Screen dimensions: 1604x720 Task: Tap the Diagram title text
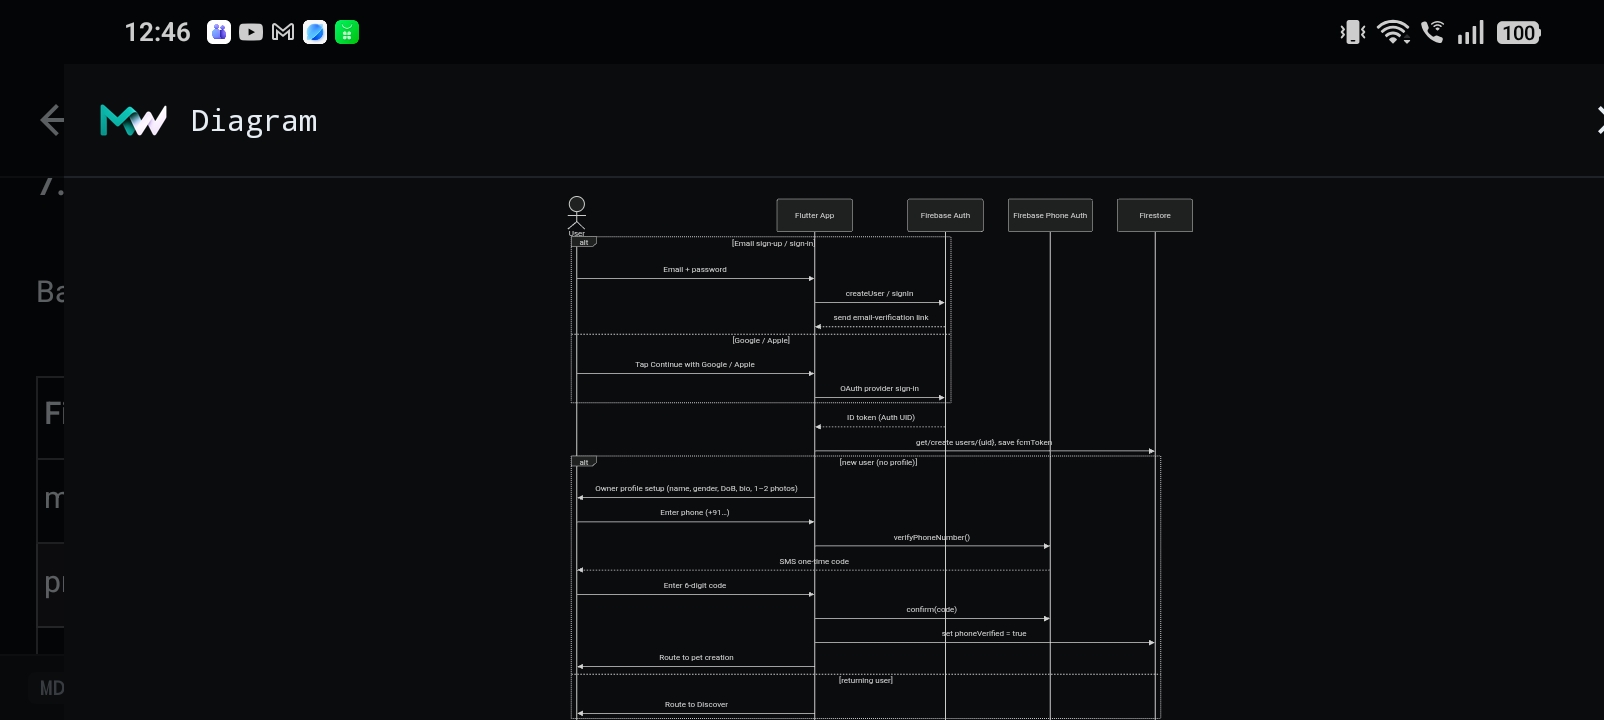click(x=254, y=121)
